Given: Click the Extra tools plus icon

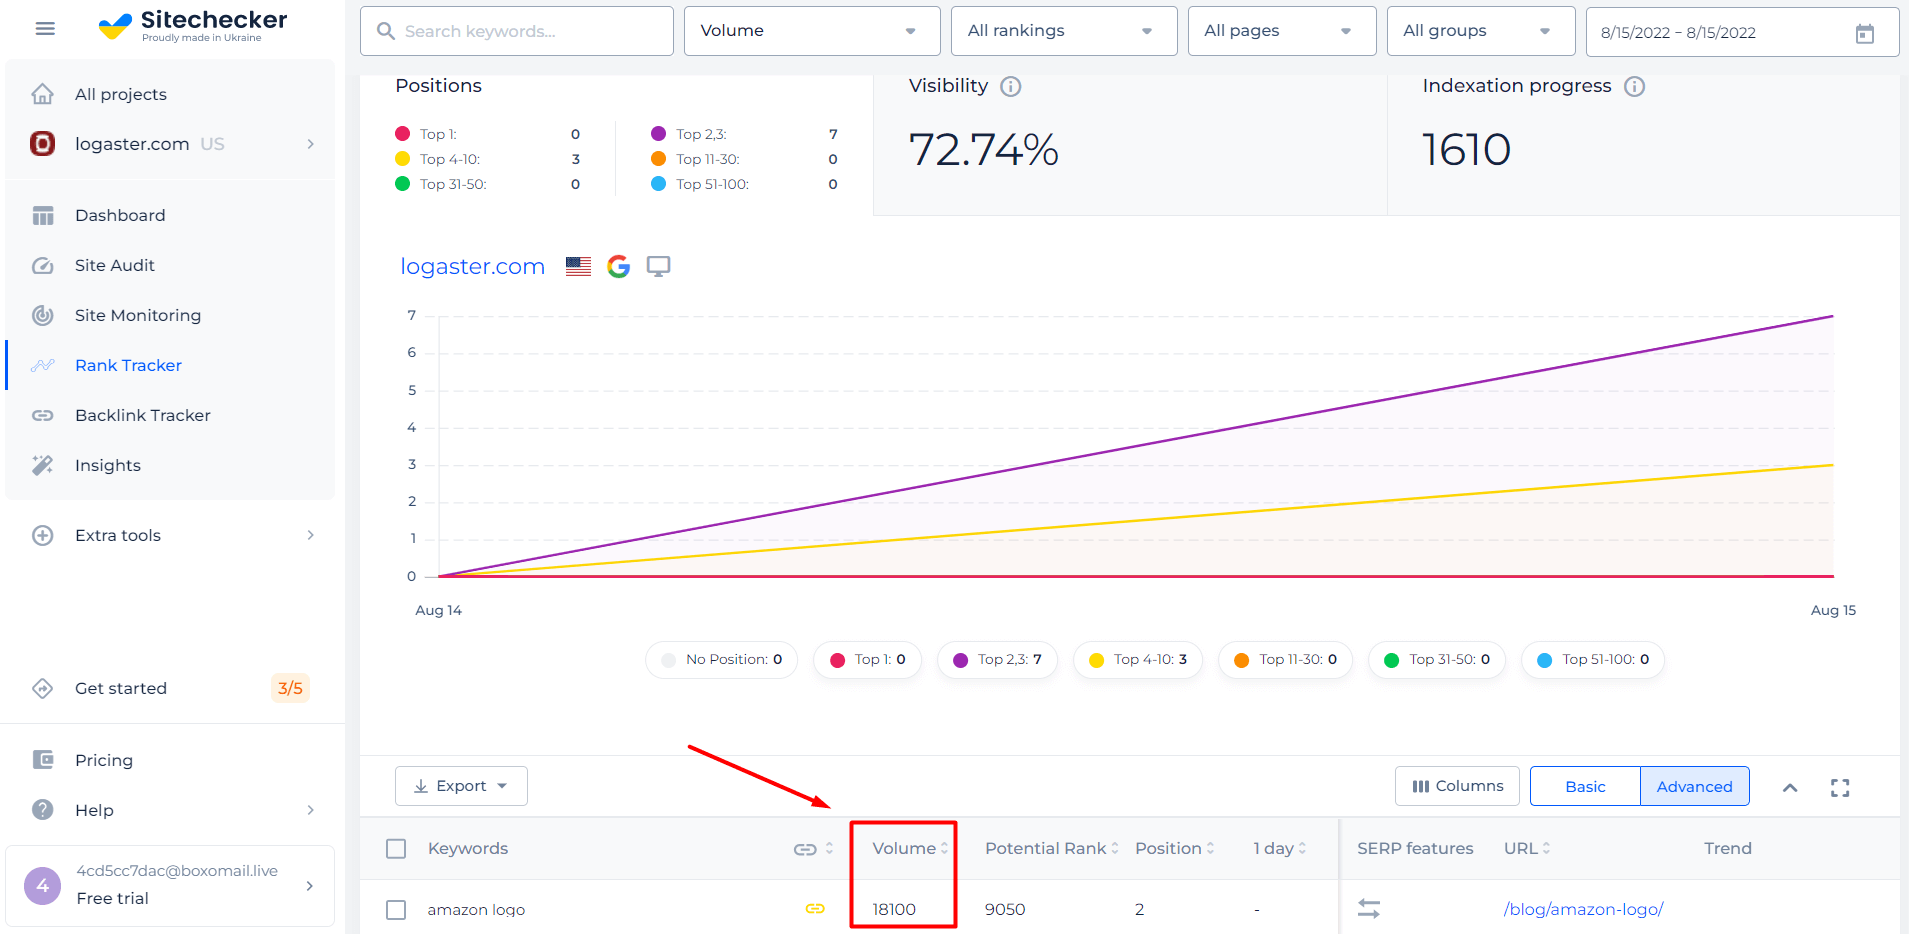Looking at the screenshot, I should point(42,535).
